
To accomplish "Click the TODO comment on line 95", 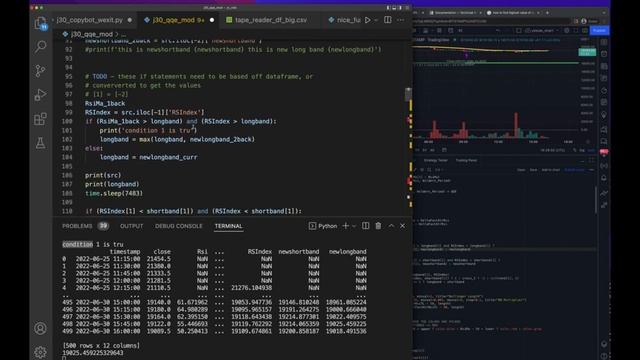I will (199, 76).
